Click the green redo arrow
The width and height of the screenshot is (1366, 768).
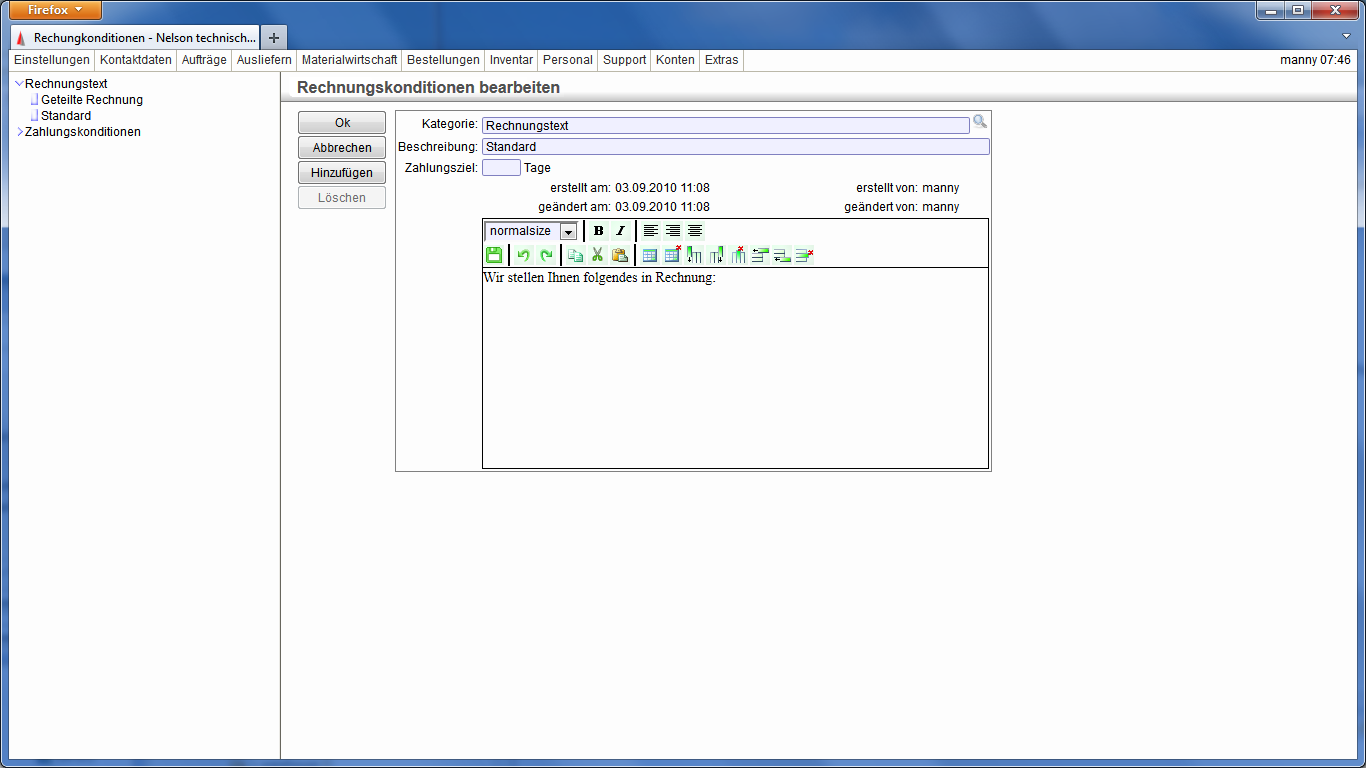coord(546,255)
